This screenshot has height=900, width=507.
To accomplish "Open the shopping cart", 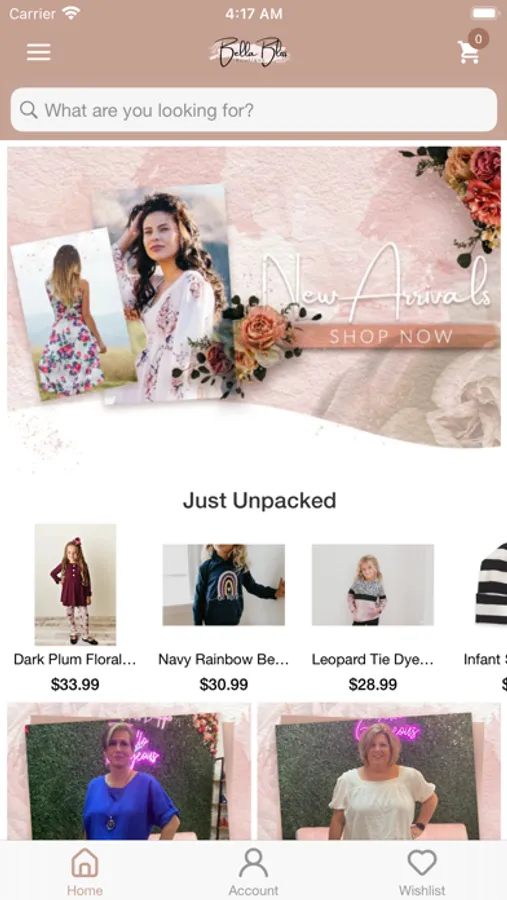I will 469,53.
